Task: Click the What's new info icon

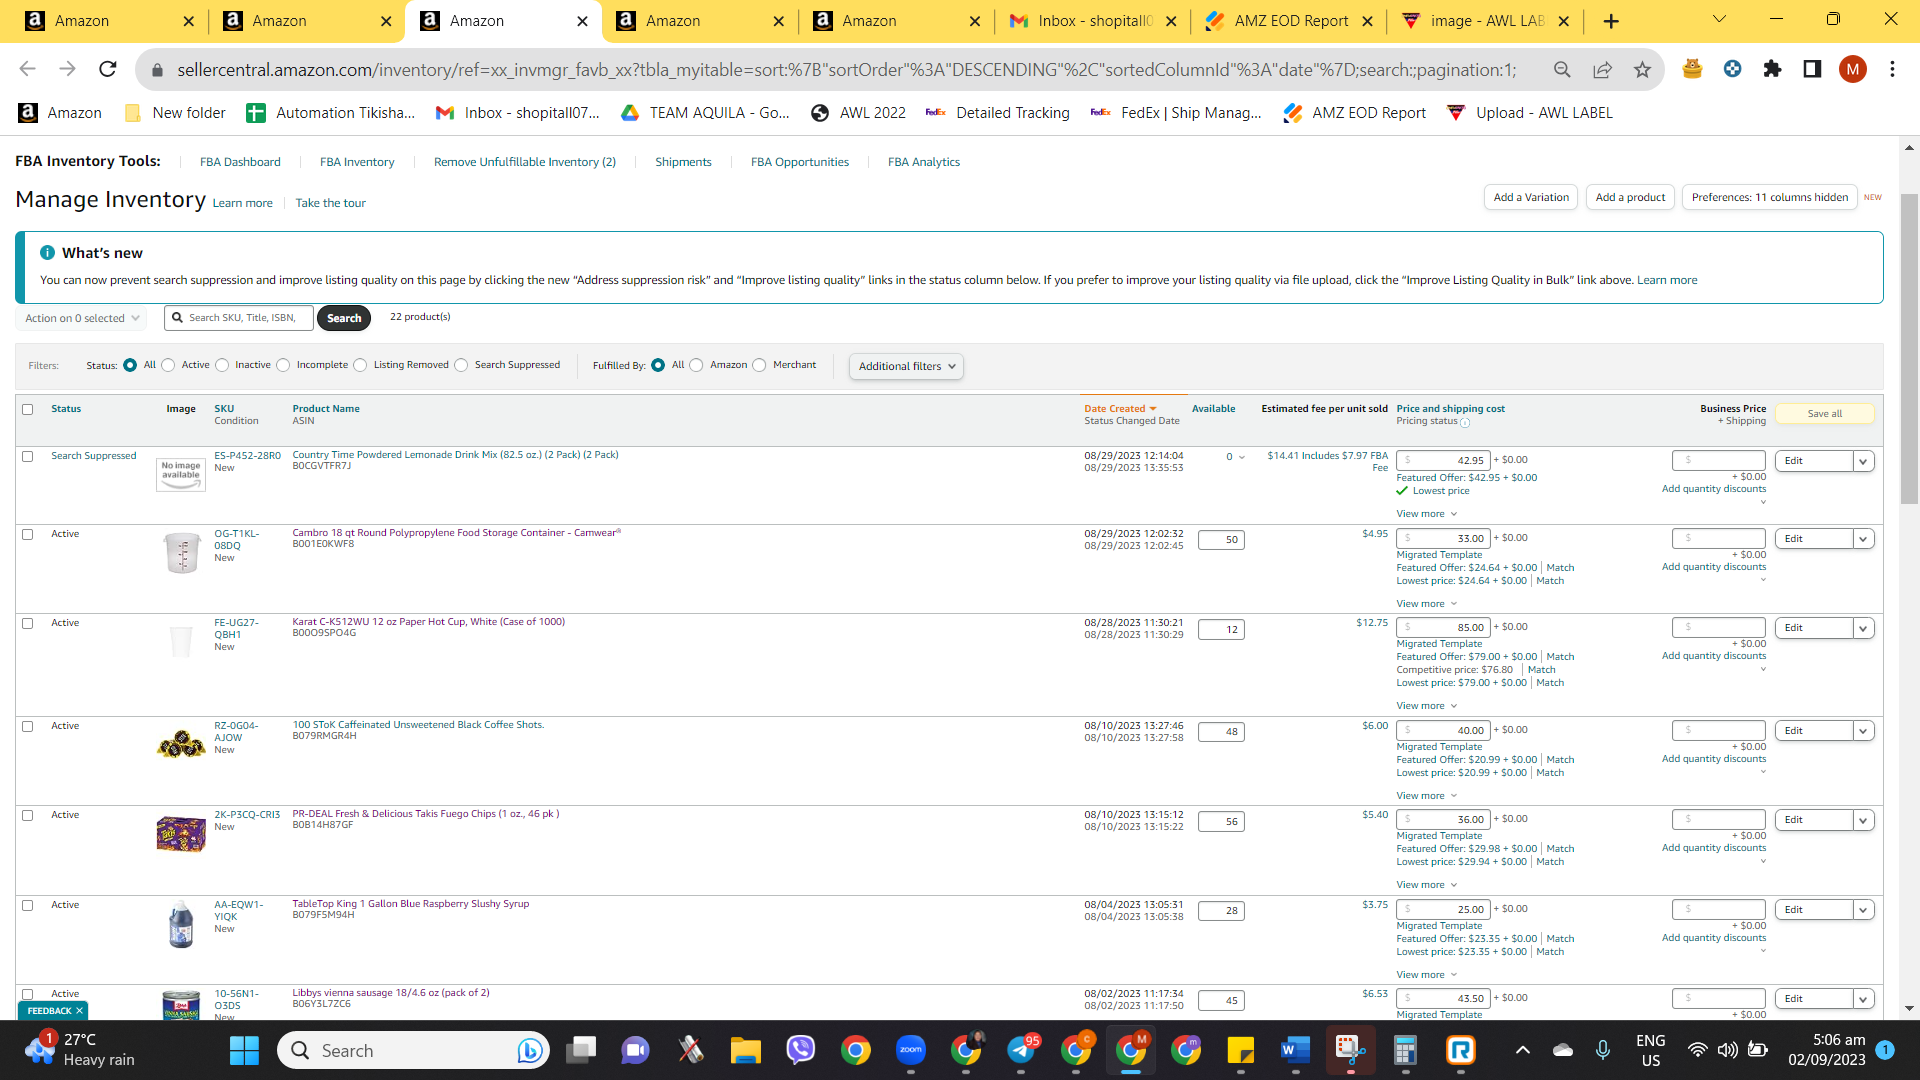Action: click(47, 253)
